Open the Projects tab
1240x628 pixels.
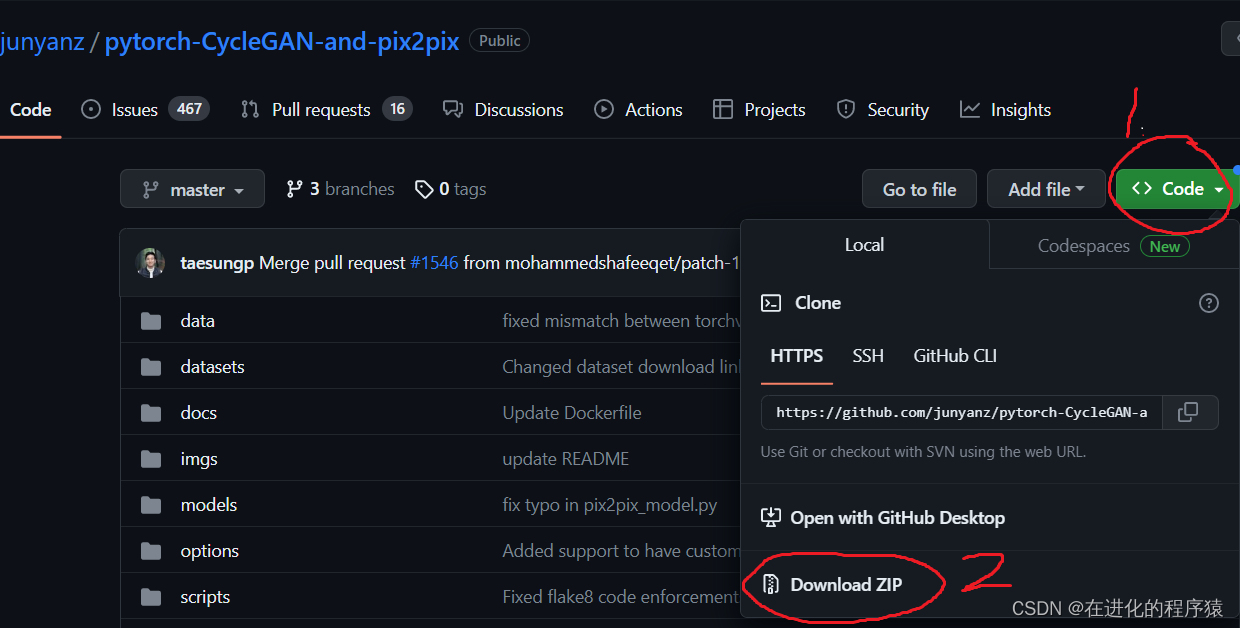click(759, 110)
